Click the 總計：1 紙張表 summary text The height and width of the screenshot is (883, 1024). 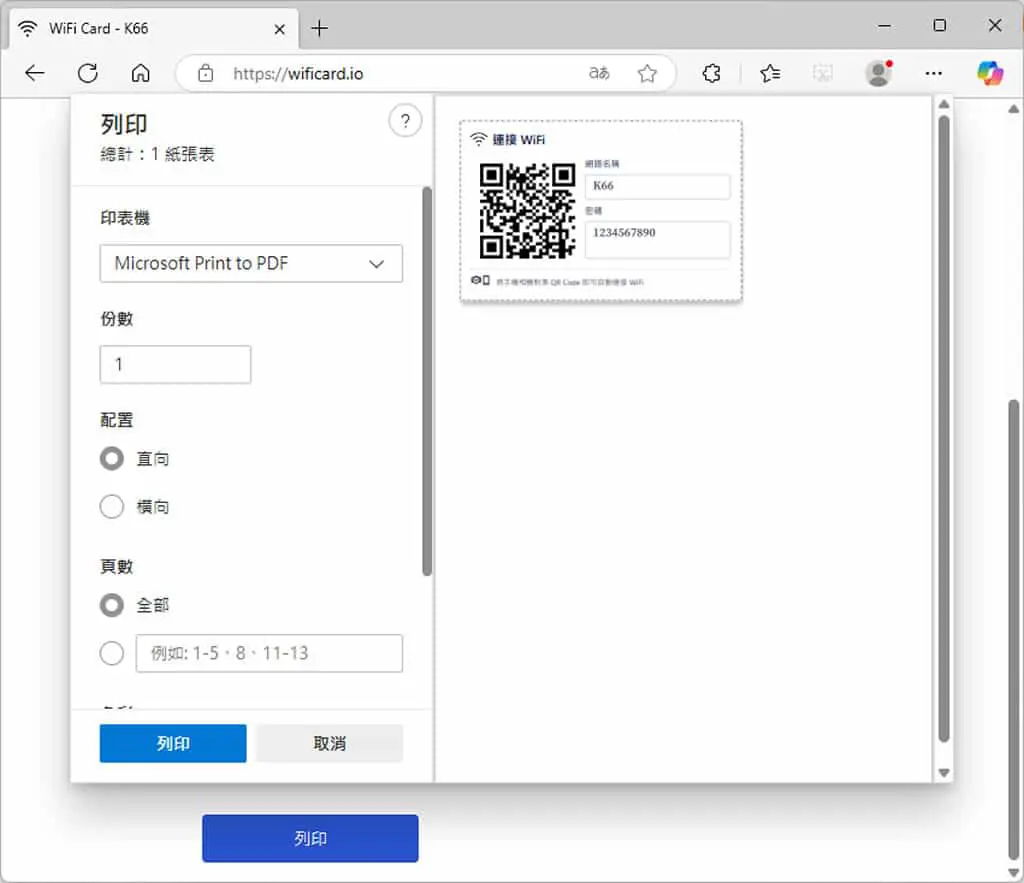pos(157,154)
